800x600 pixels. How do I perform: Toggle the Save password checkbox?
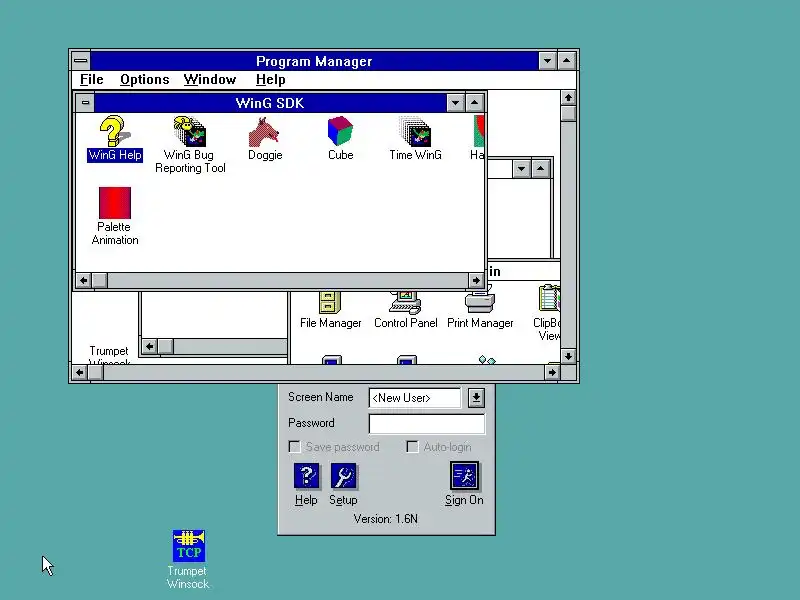coord(294,447)
